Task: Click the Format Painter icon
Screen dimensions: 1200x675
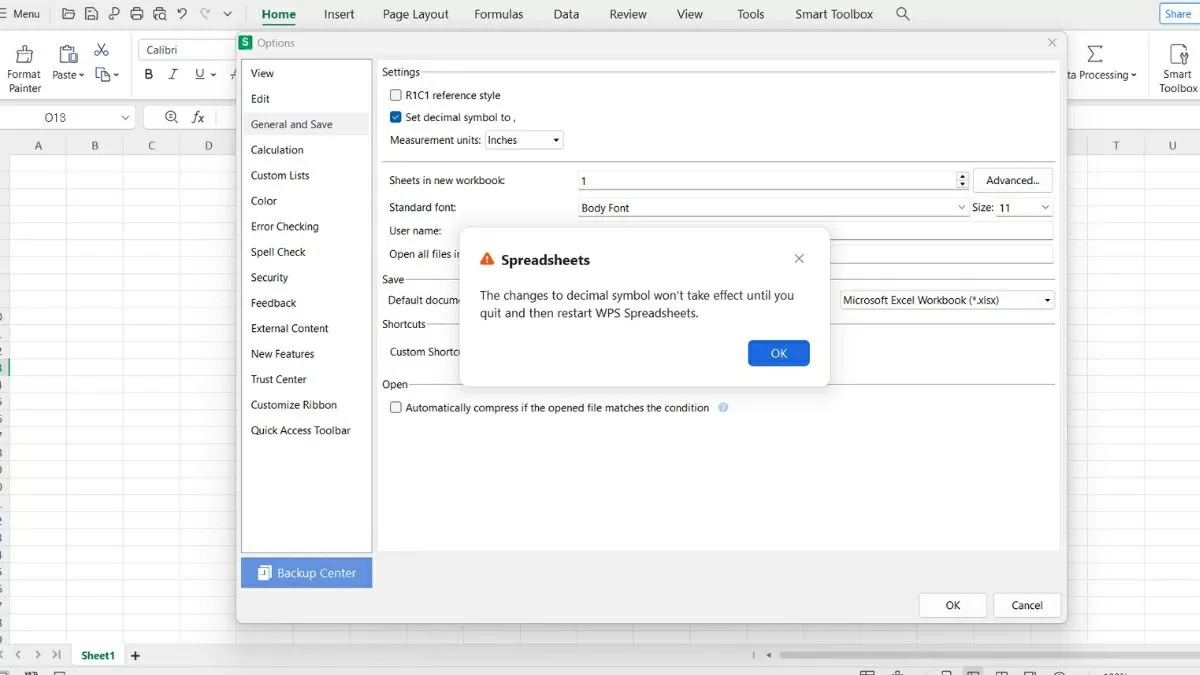Action: click(x=24, y=55)
